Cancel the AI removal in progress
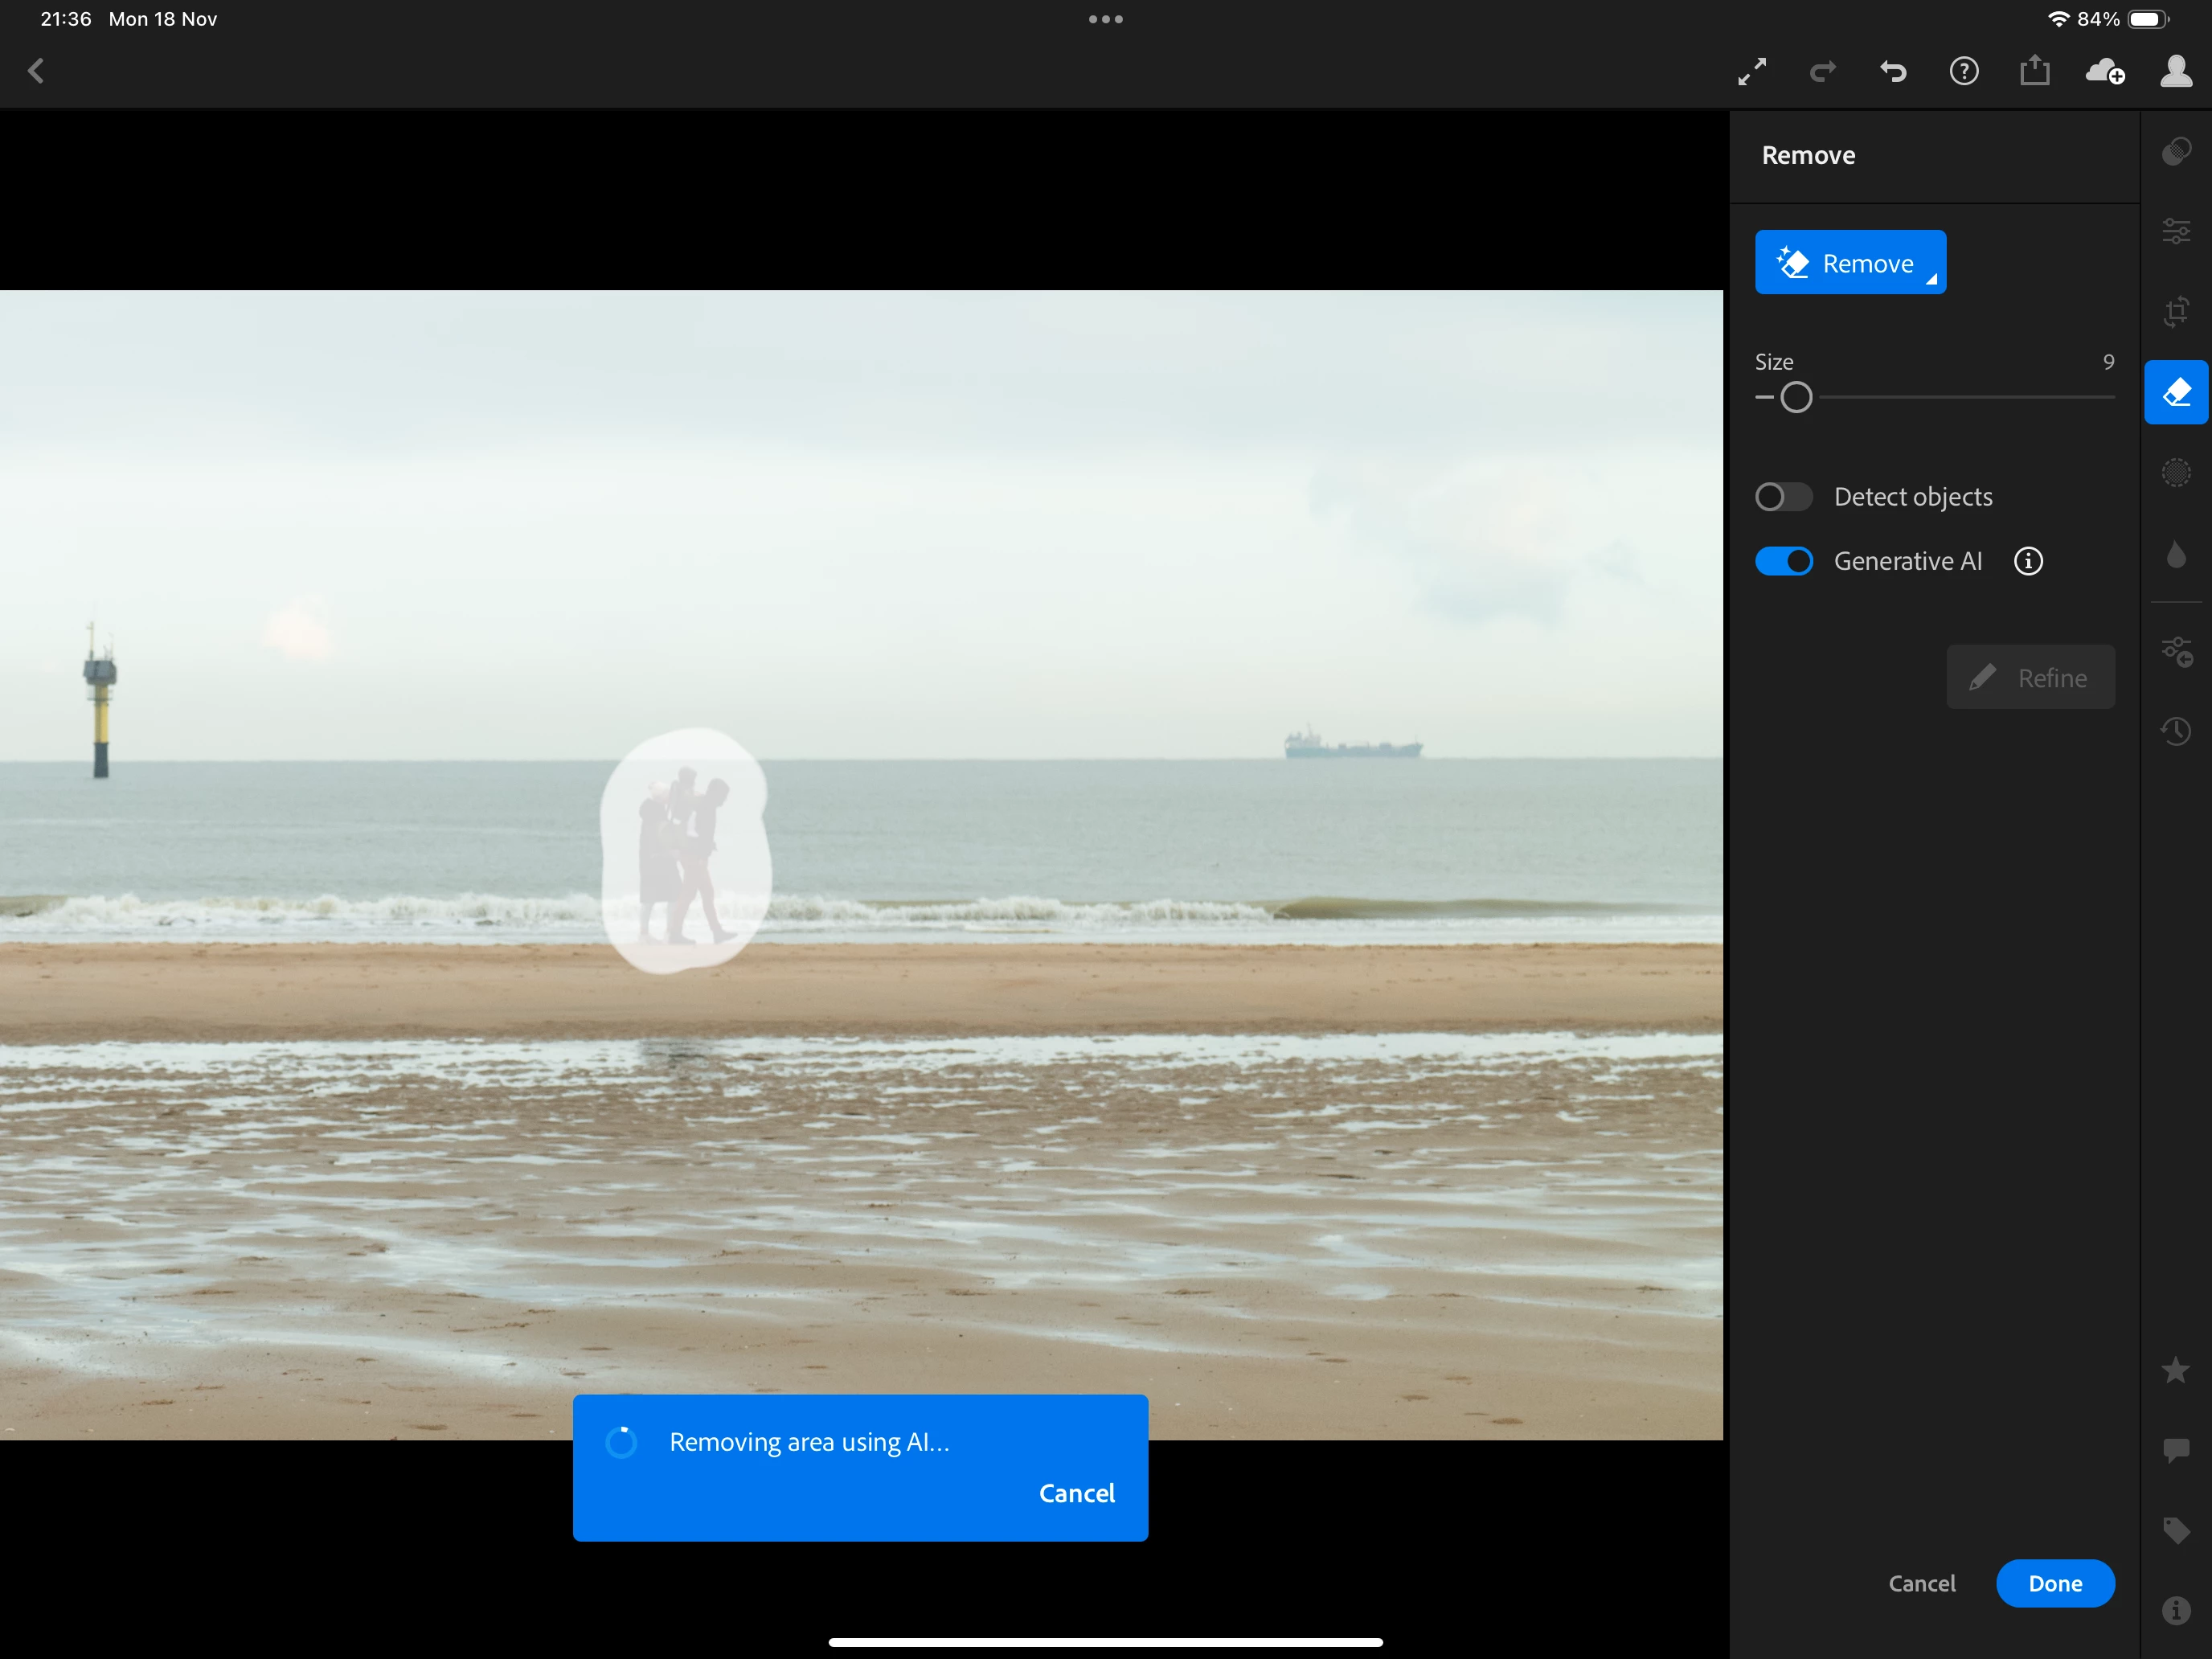The image size is (2212, 1659). click(1076, 1493)
